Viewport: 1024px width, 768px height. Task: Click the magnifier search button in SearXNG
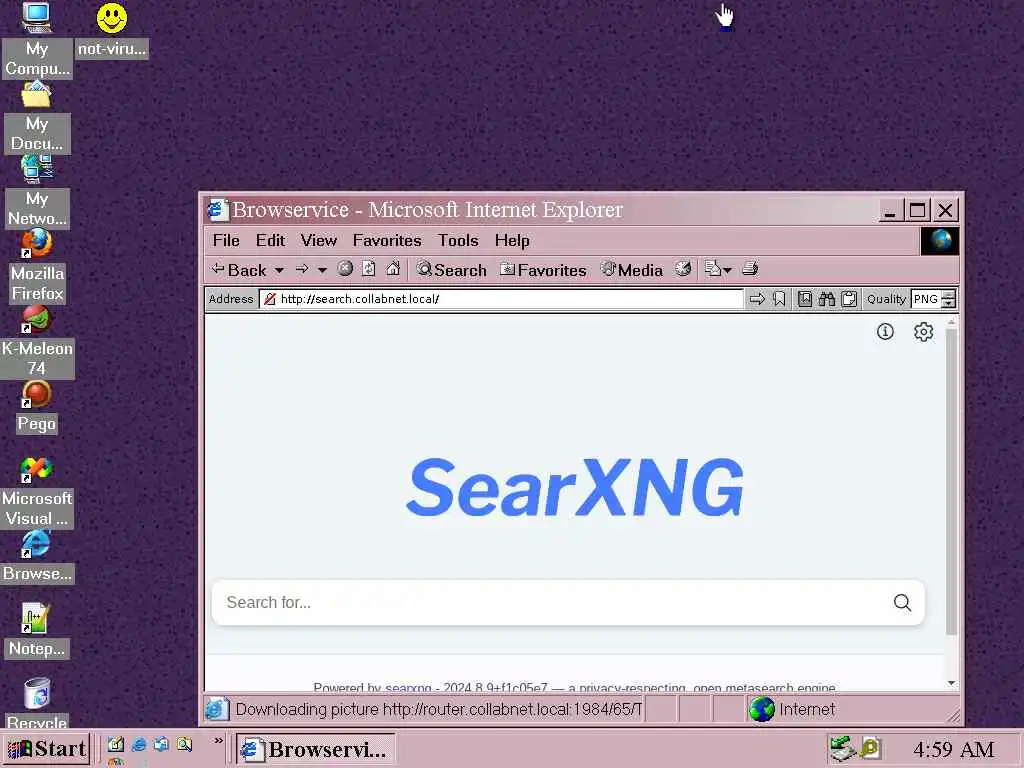point(903,602)
